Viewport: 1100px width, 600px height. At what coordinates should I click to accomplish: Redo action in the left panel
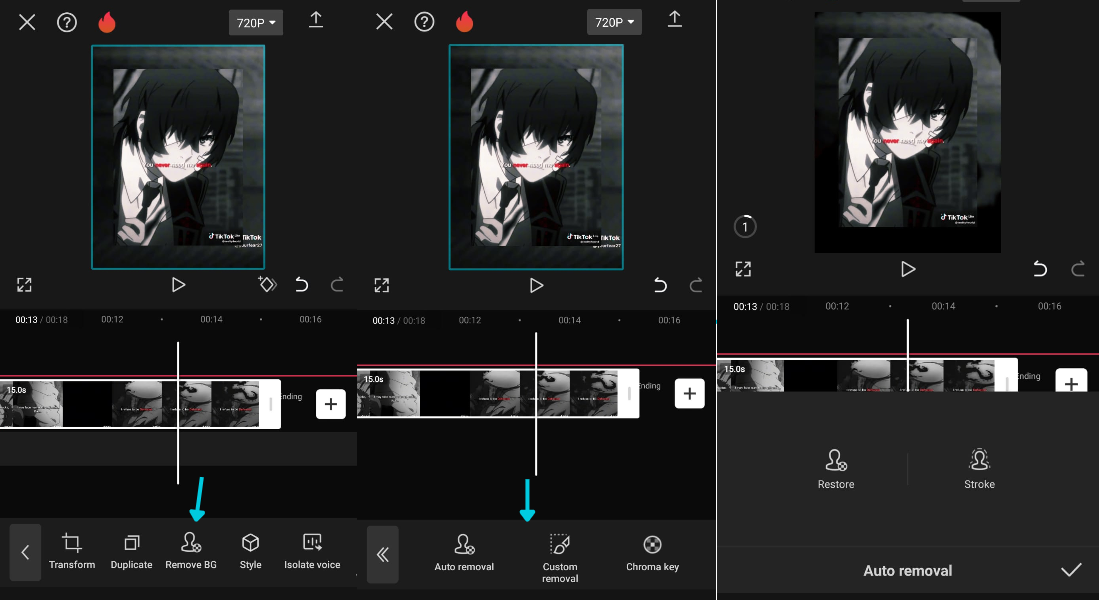(x=337, y=284)
